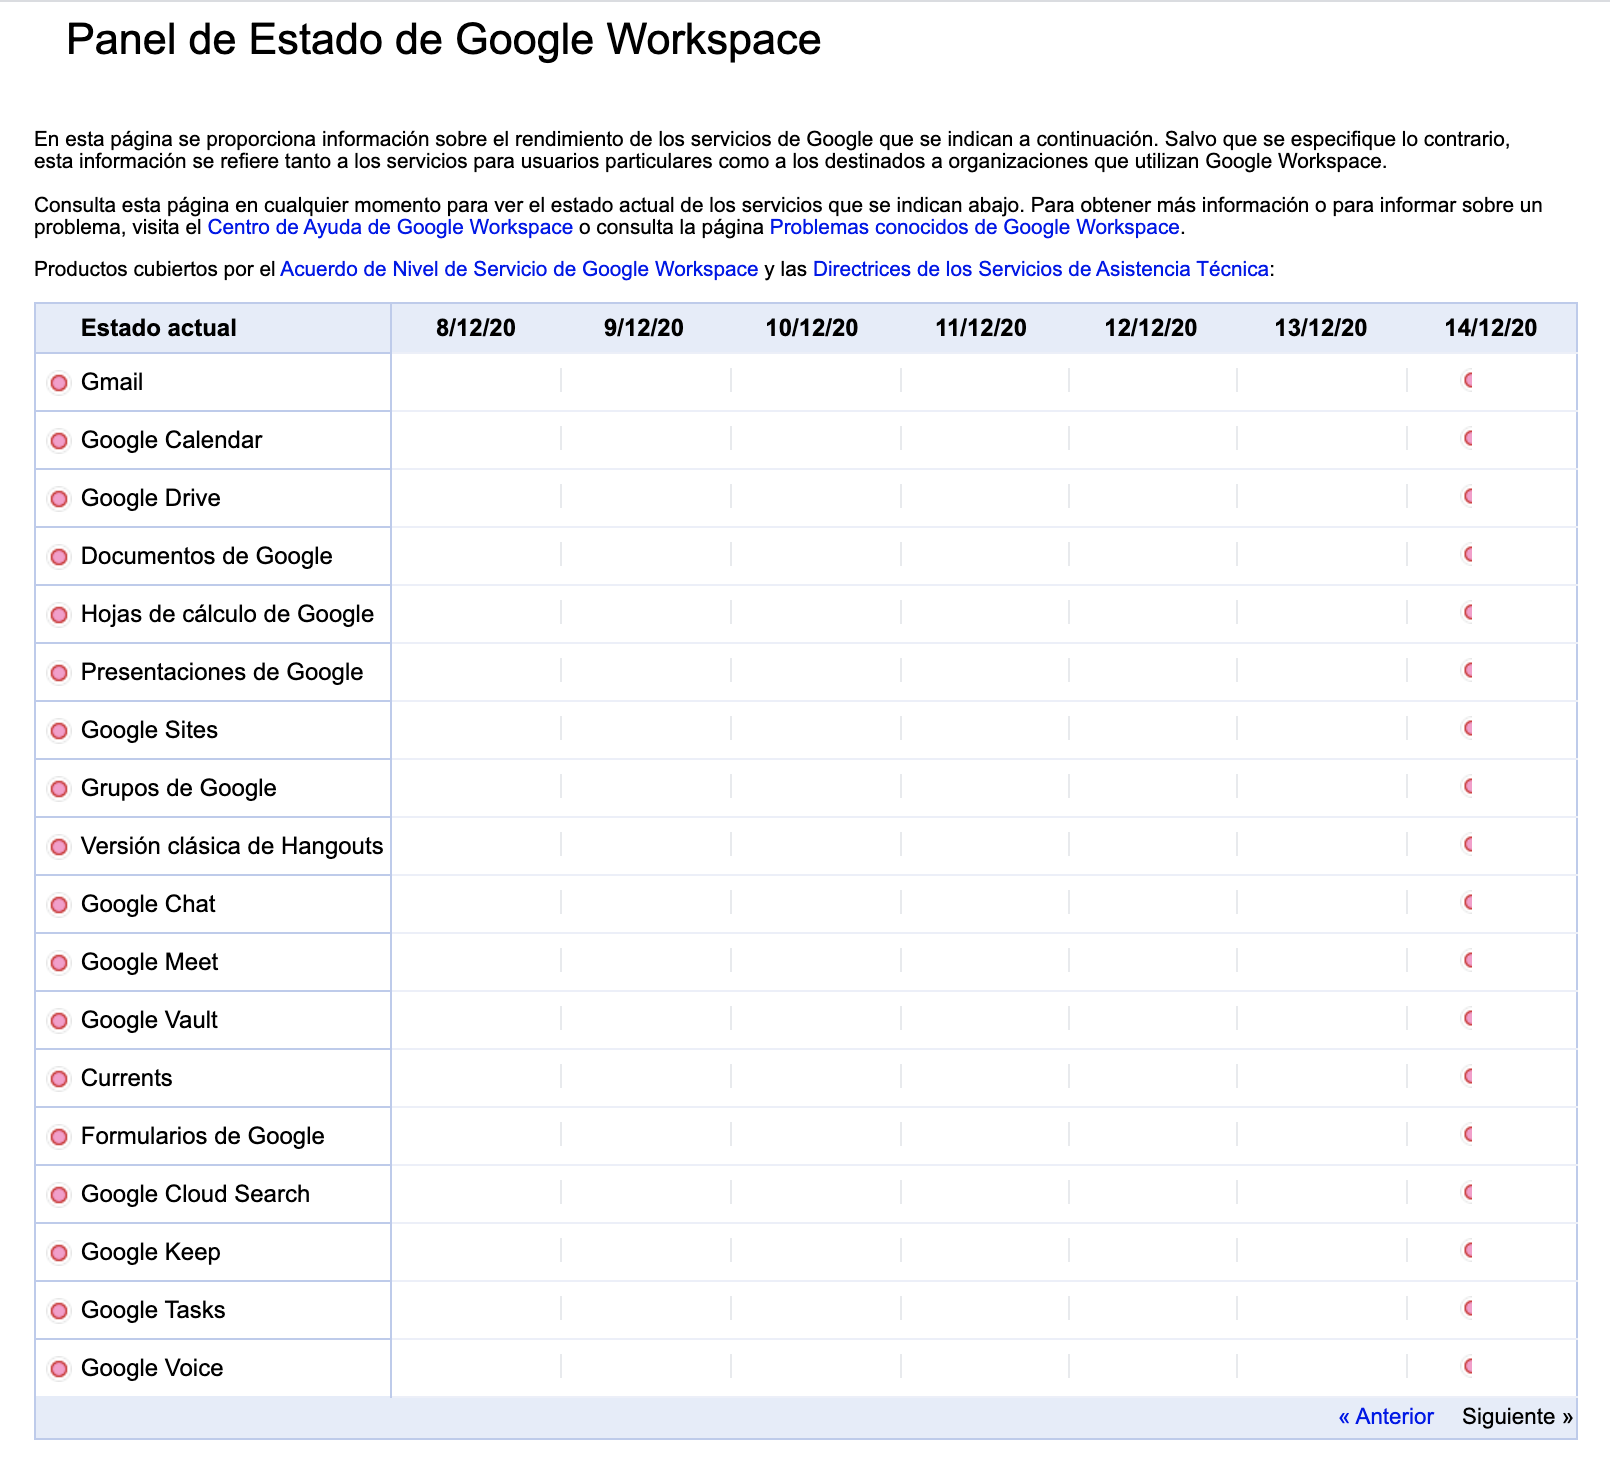Click the Google Keep service name
Screen dimensions: 1610x1478
click(151, 1252)
